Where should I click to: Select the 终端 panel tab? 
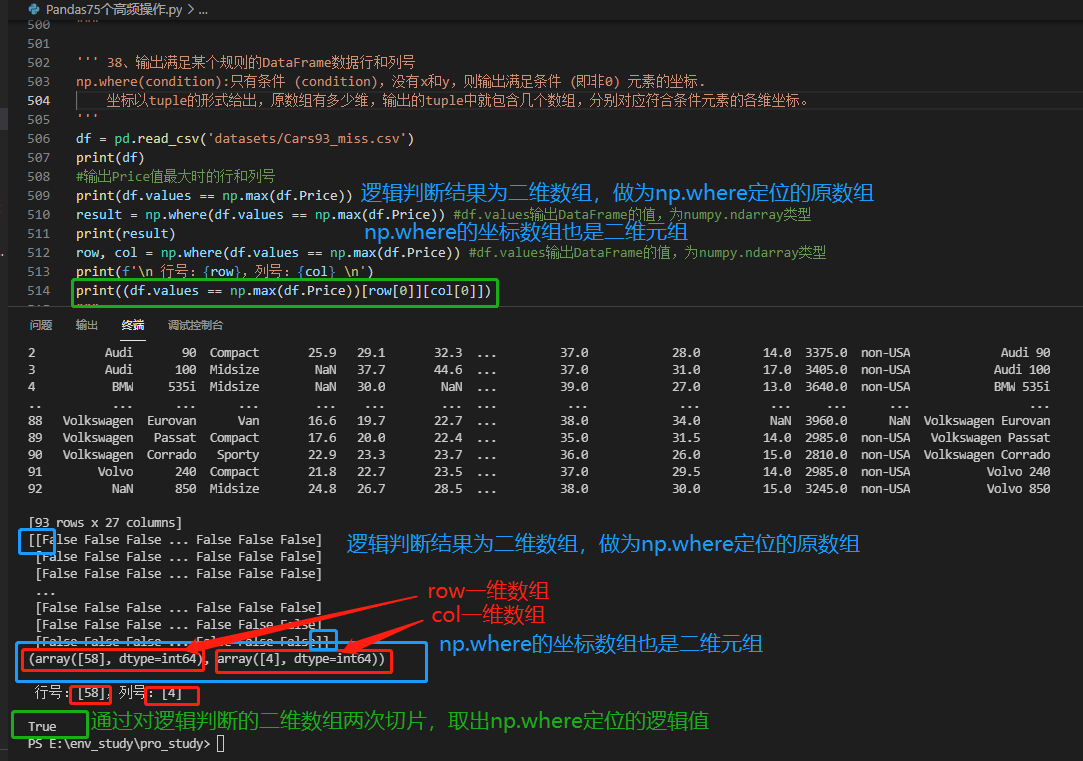(133, 325)
